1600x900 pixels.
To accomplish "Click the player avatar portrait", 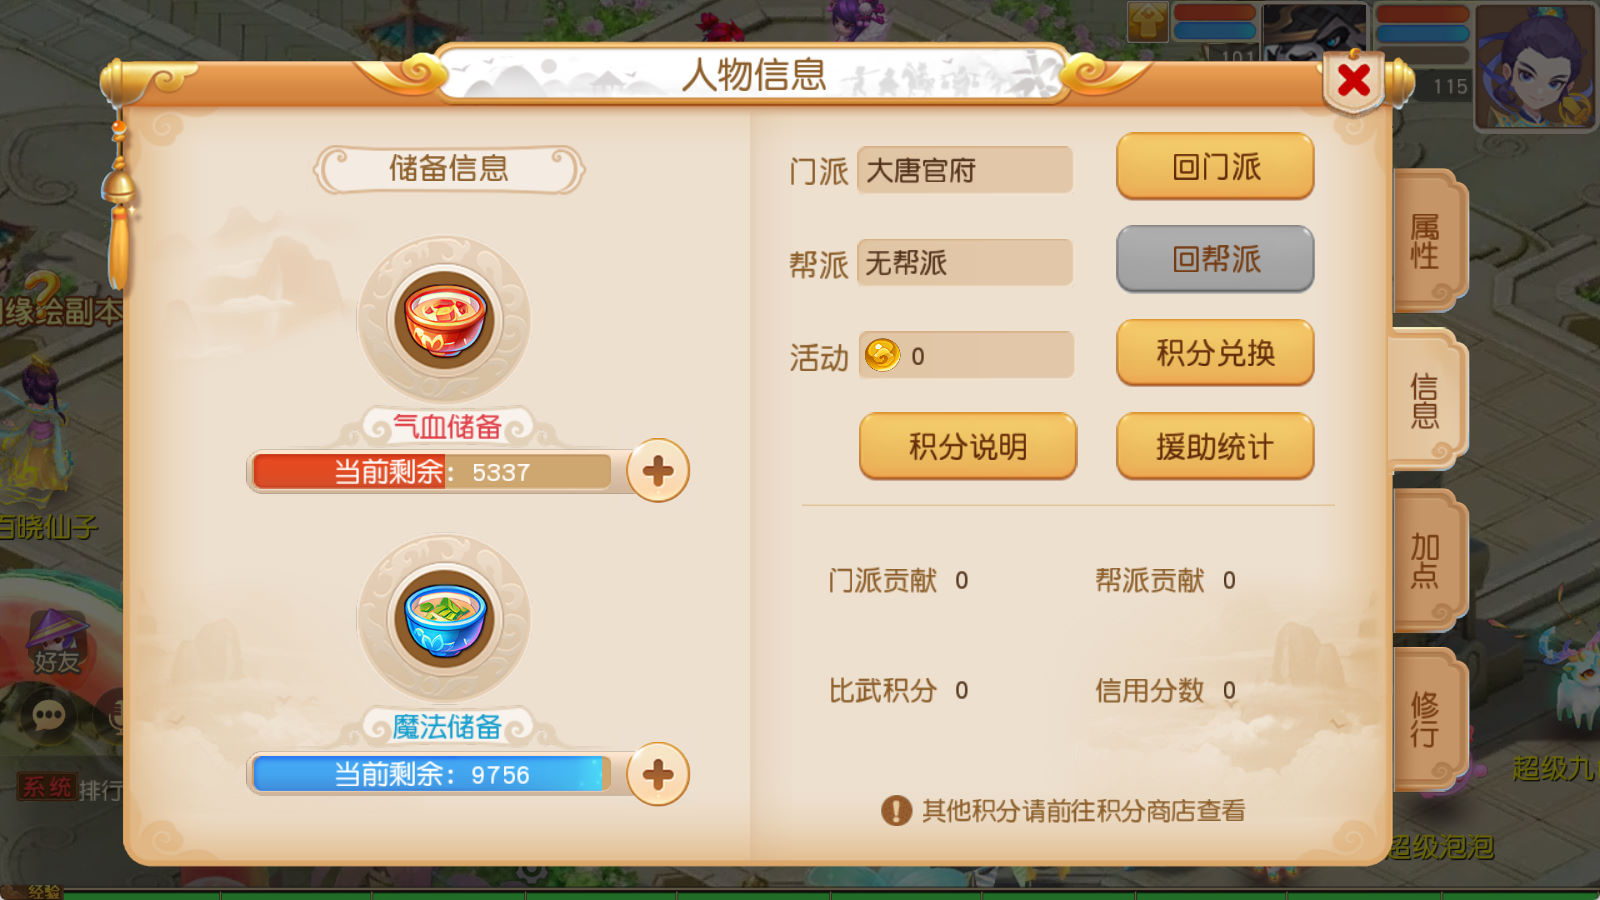I will coord(1535,66).
